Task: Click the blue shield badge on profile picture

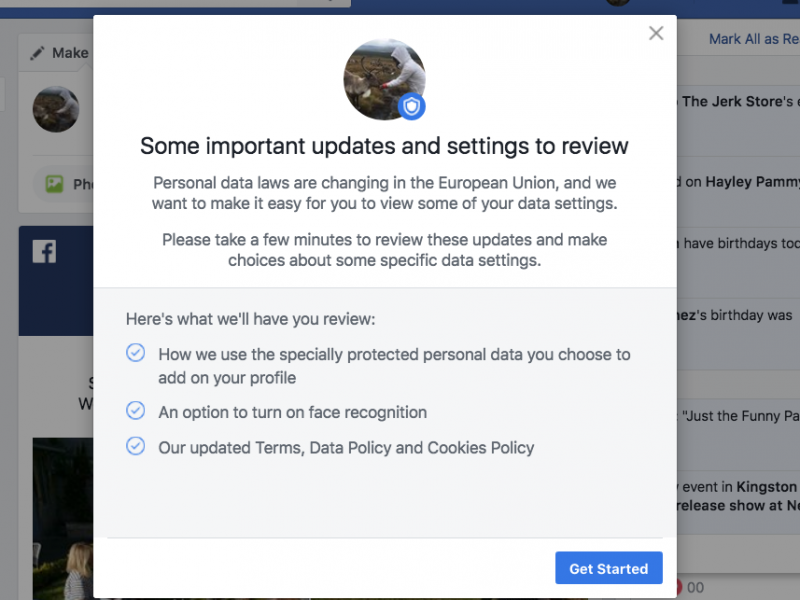Action: [x=412, y=107]
